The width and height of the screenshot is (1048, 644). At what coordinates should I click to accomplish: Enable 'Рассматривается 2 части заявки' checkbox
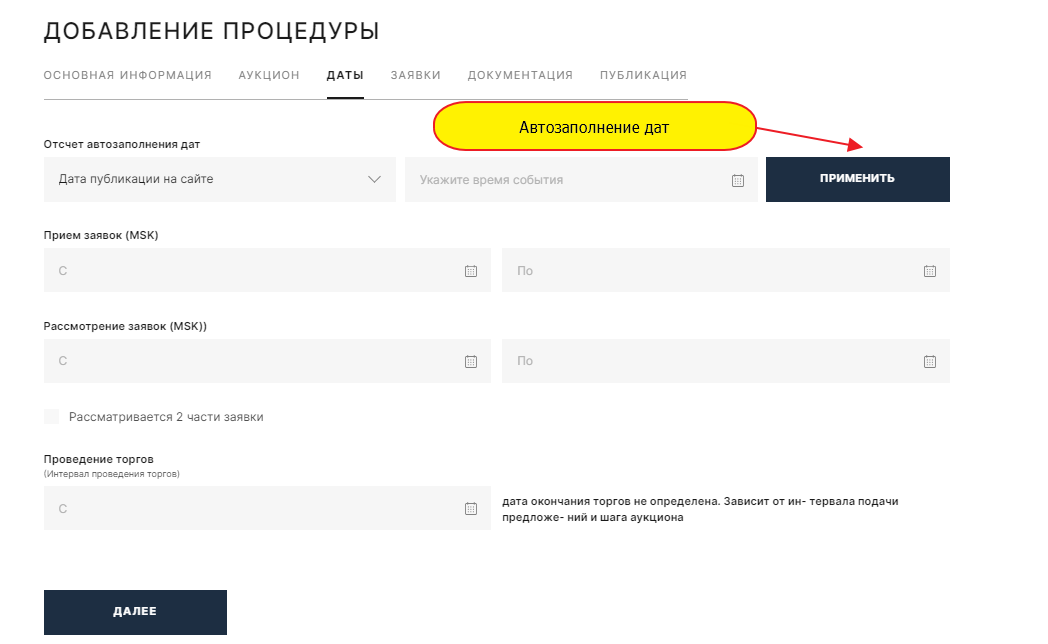coord(52,417)
